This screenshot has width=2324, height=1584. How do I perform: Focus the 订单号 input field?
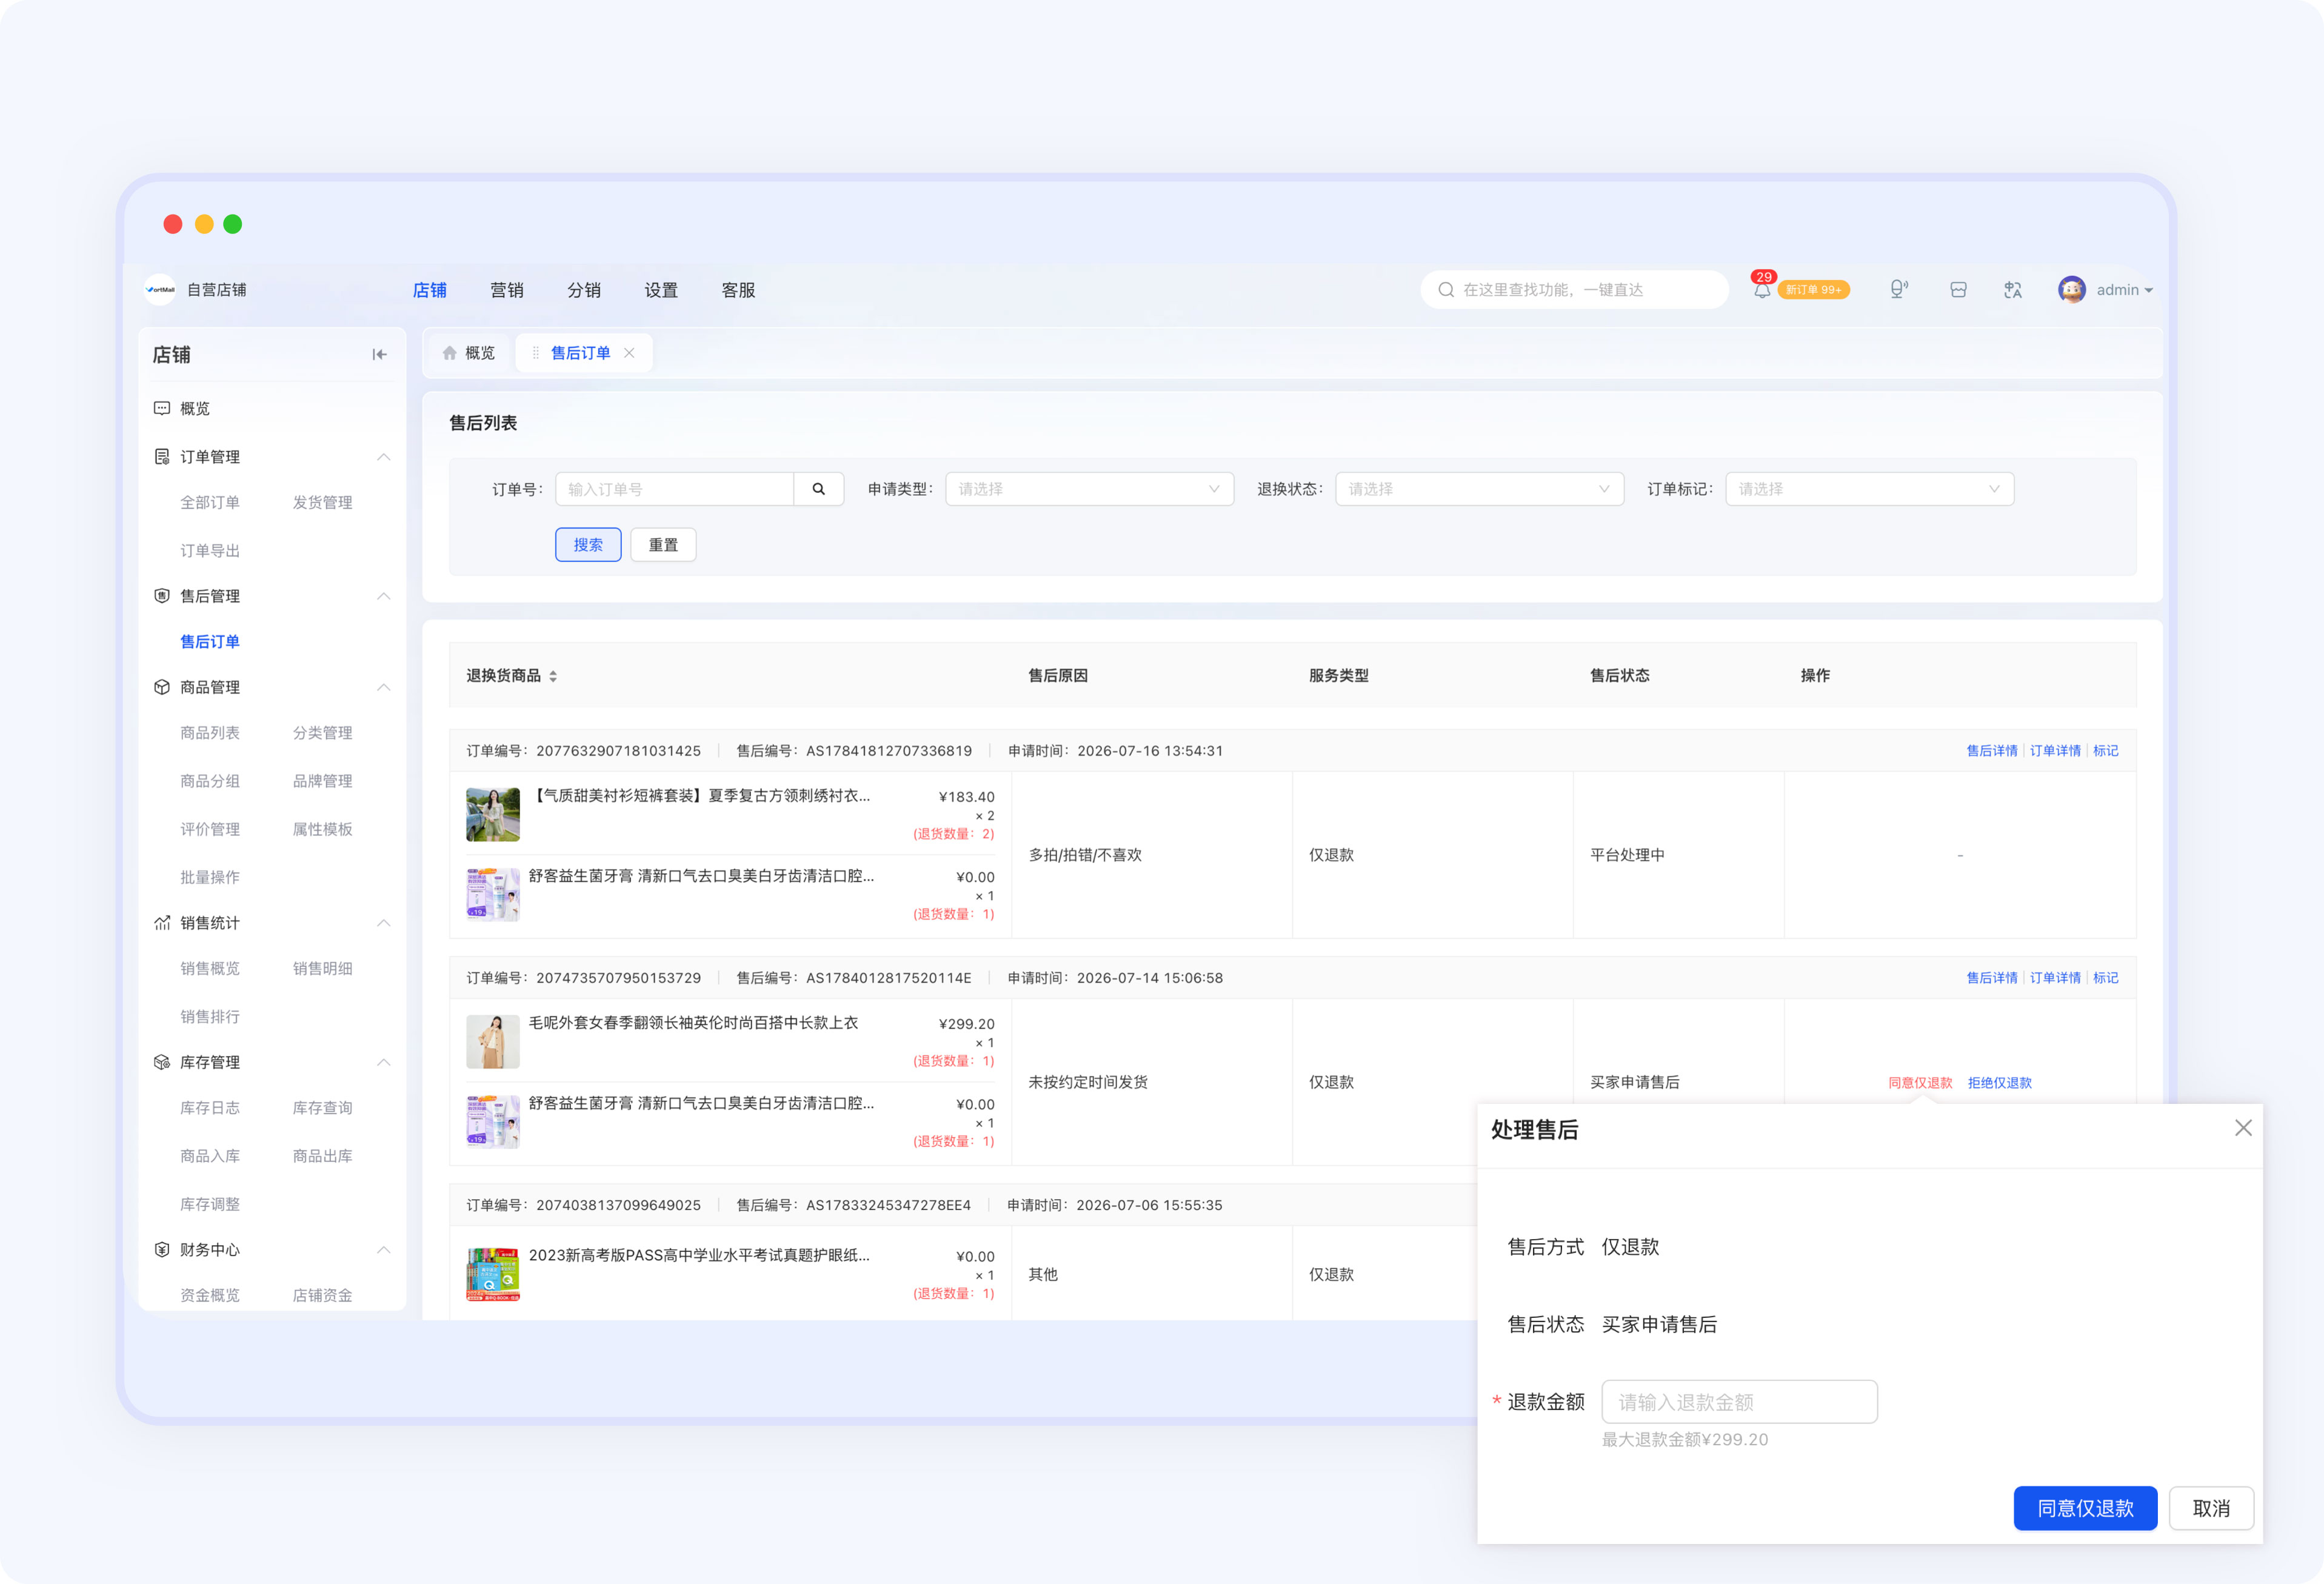point(675,489)
